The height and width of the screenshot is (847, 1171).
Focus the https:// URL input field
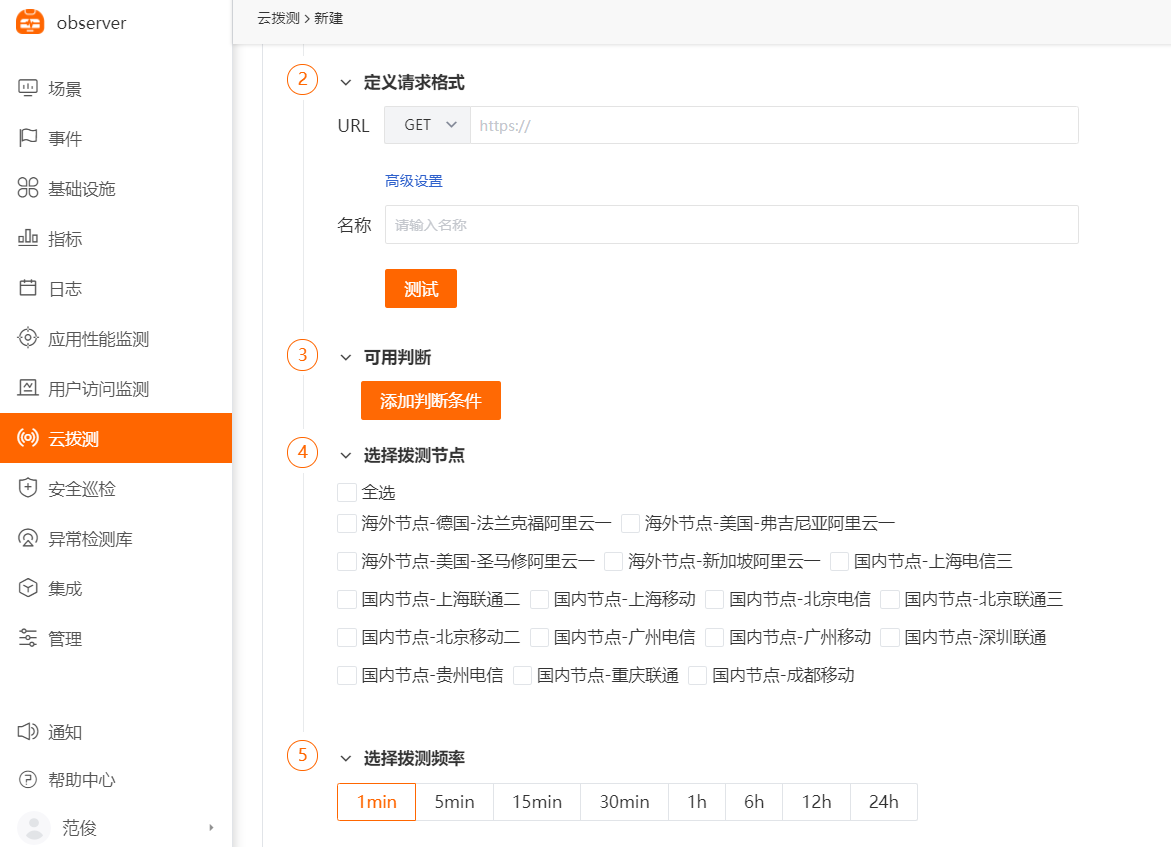pos(774,125)
